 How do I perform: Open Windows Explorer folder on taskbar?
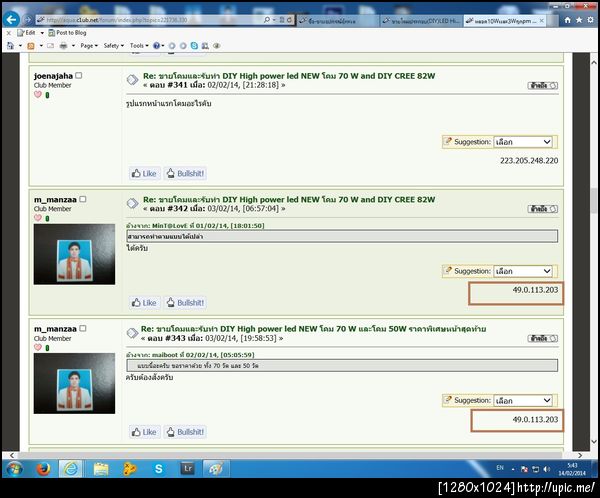pyautogui.click(x=101, y=469)
